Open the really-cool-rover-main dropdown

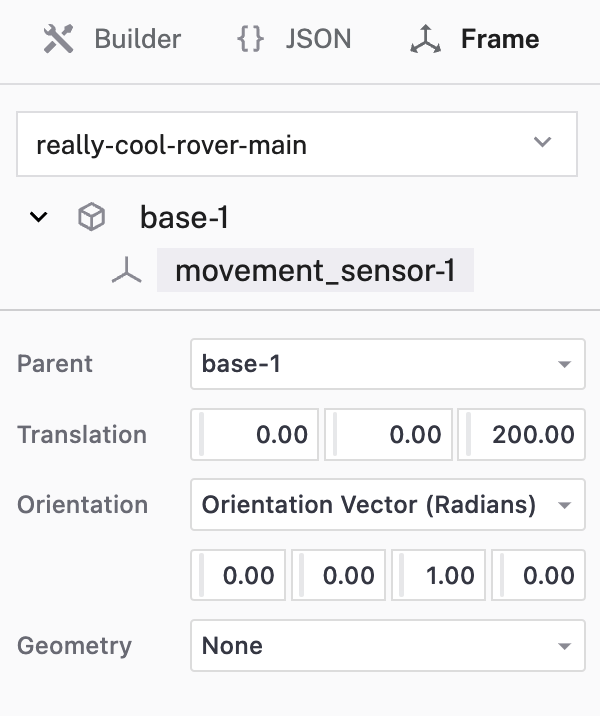point(297,144)
